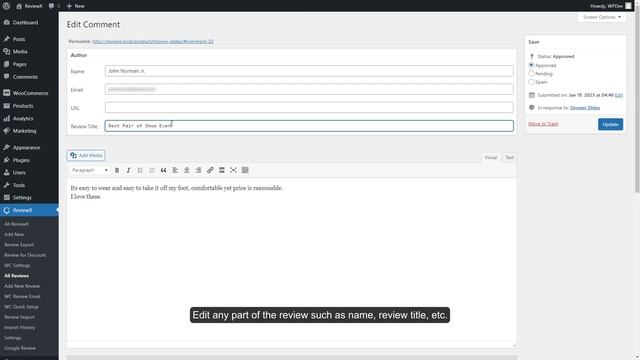Viewport: 640px width, 360px height.
Task: Focus the author Email field
Action: click(x=309, y=89)
